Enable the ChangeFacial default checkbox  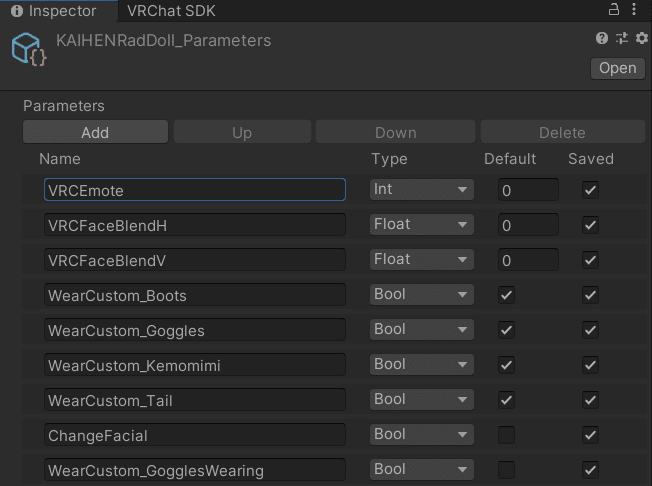click(x=506, y=434)
